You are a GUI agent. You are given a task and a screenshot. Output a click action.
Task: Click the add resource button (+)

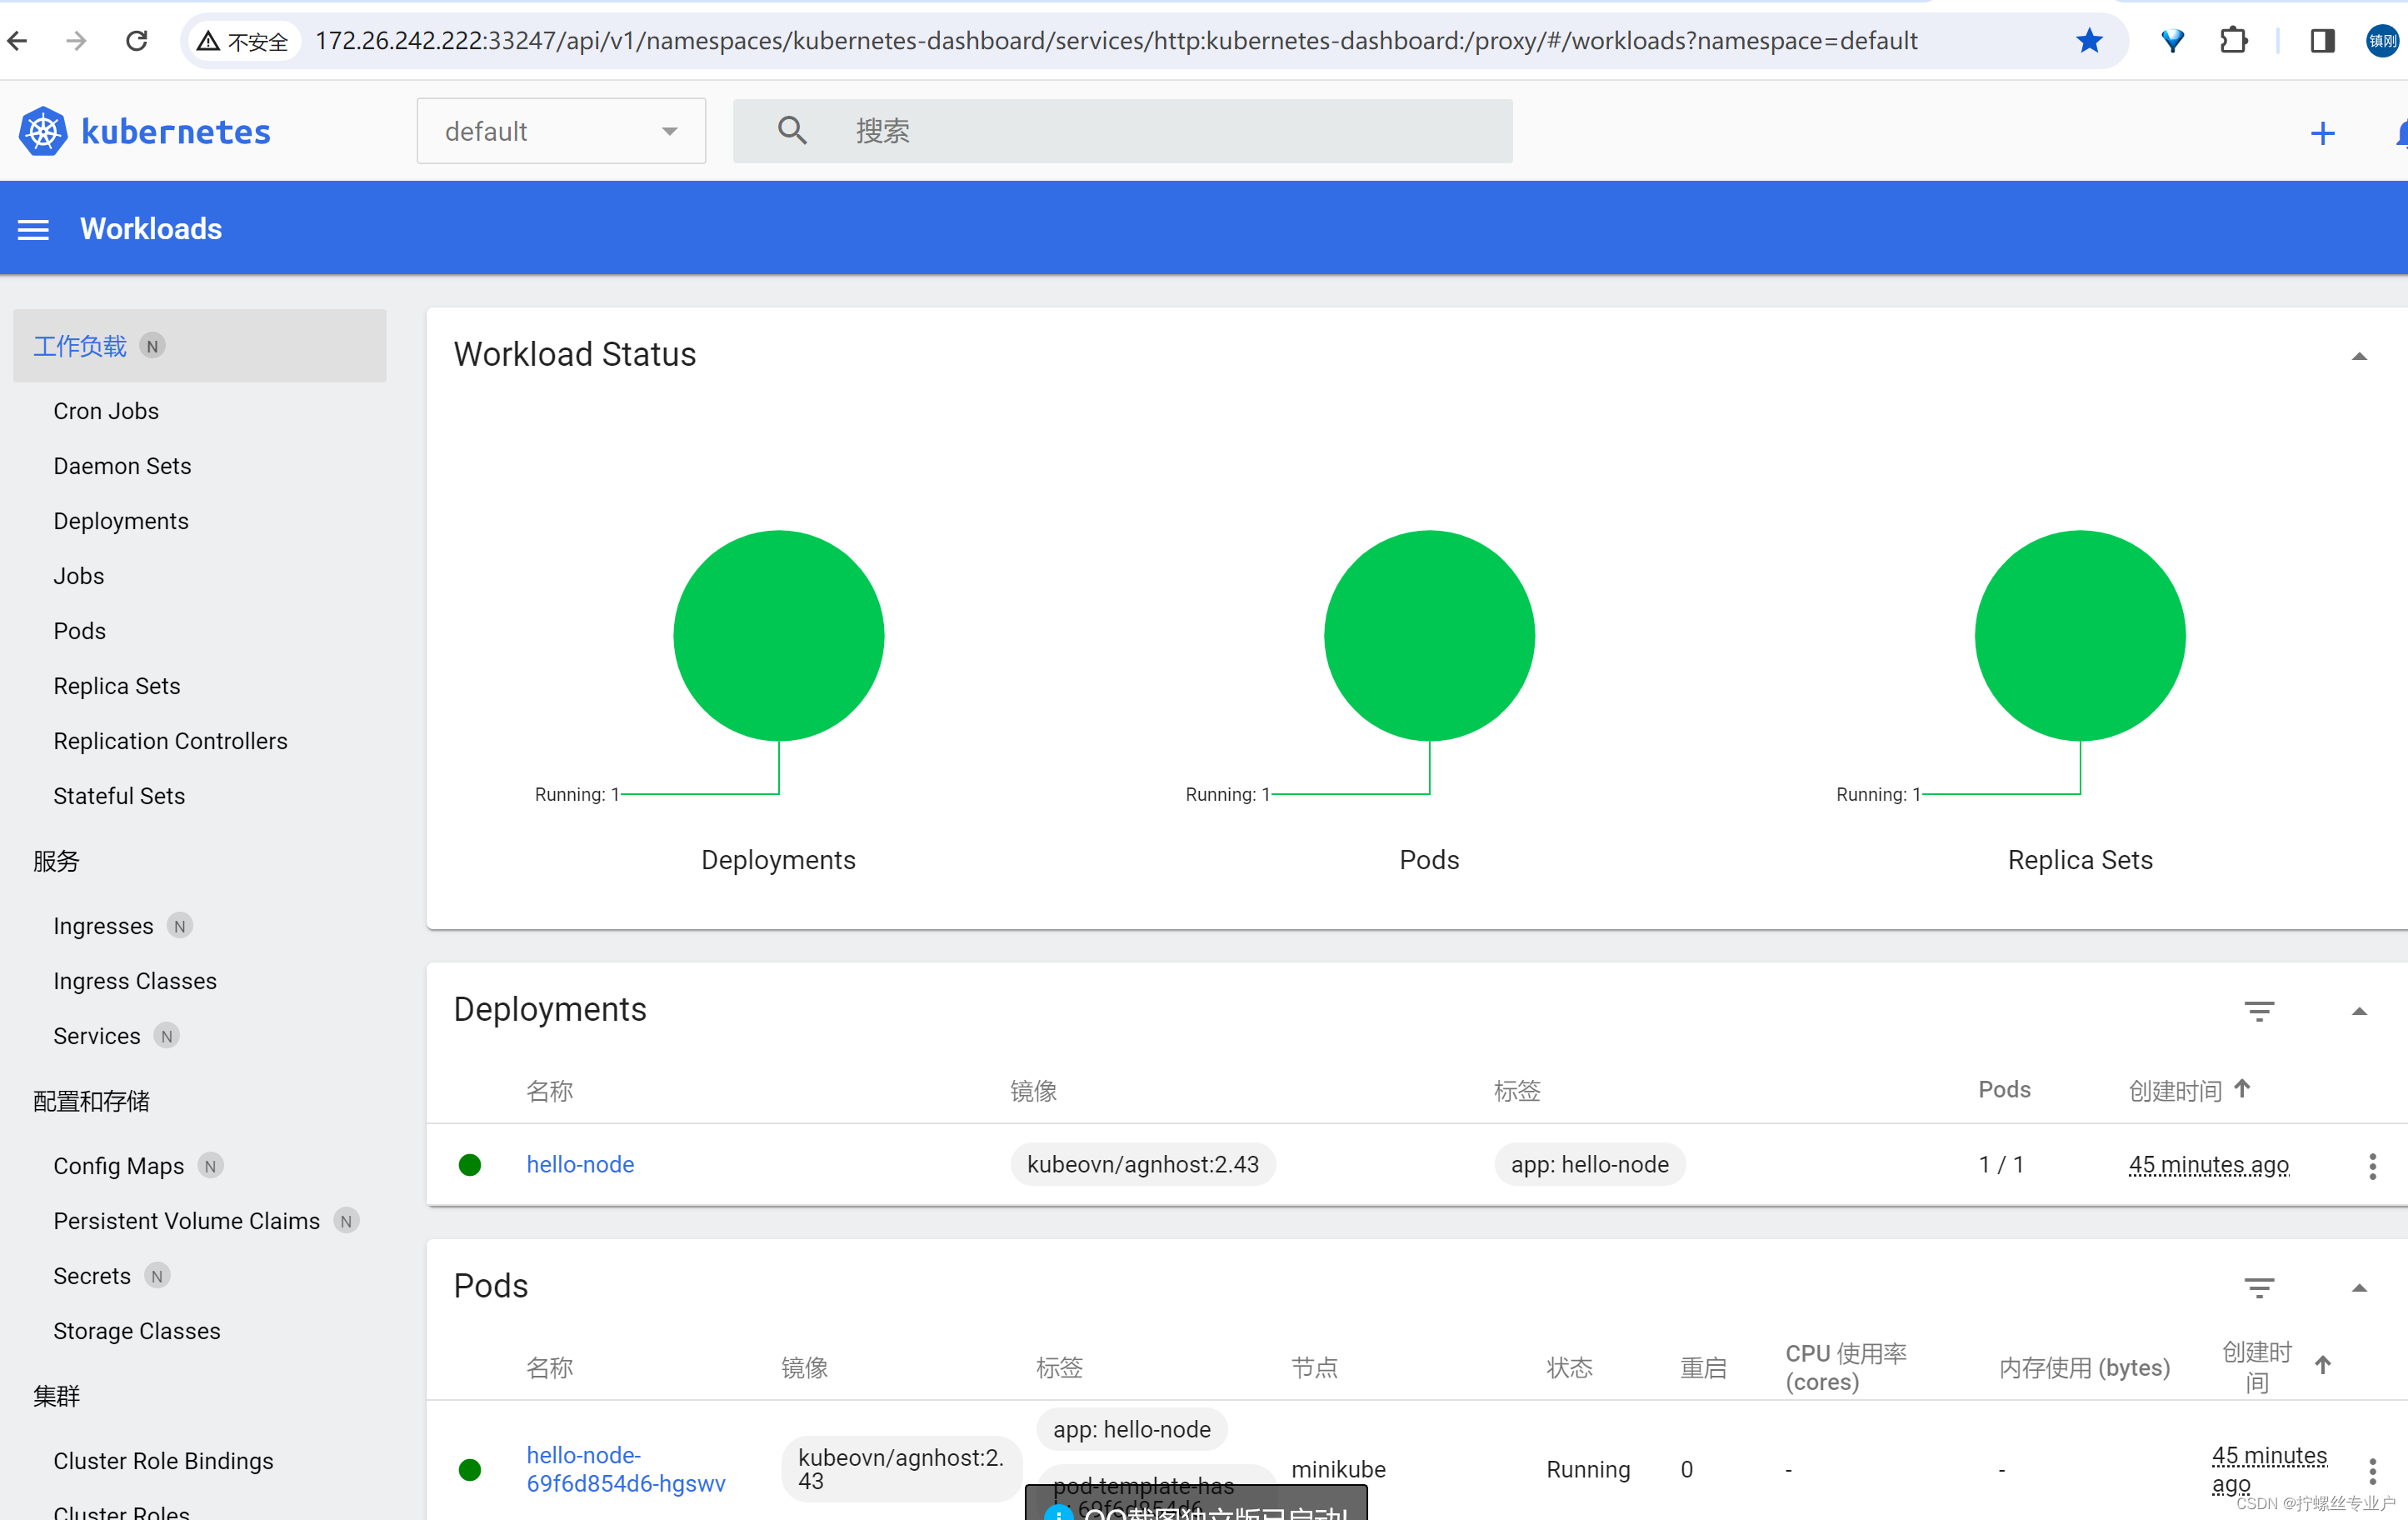pos(2322,133)
